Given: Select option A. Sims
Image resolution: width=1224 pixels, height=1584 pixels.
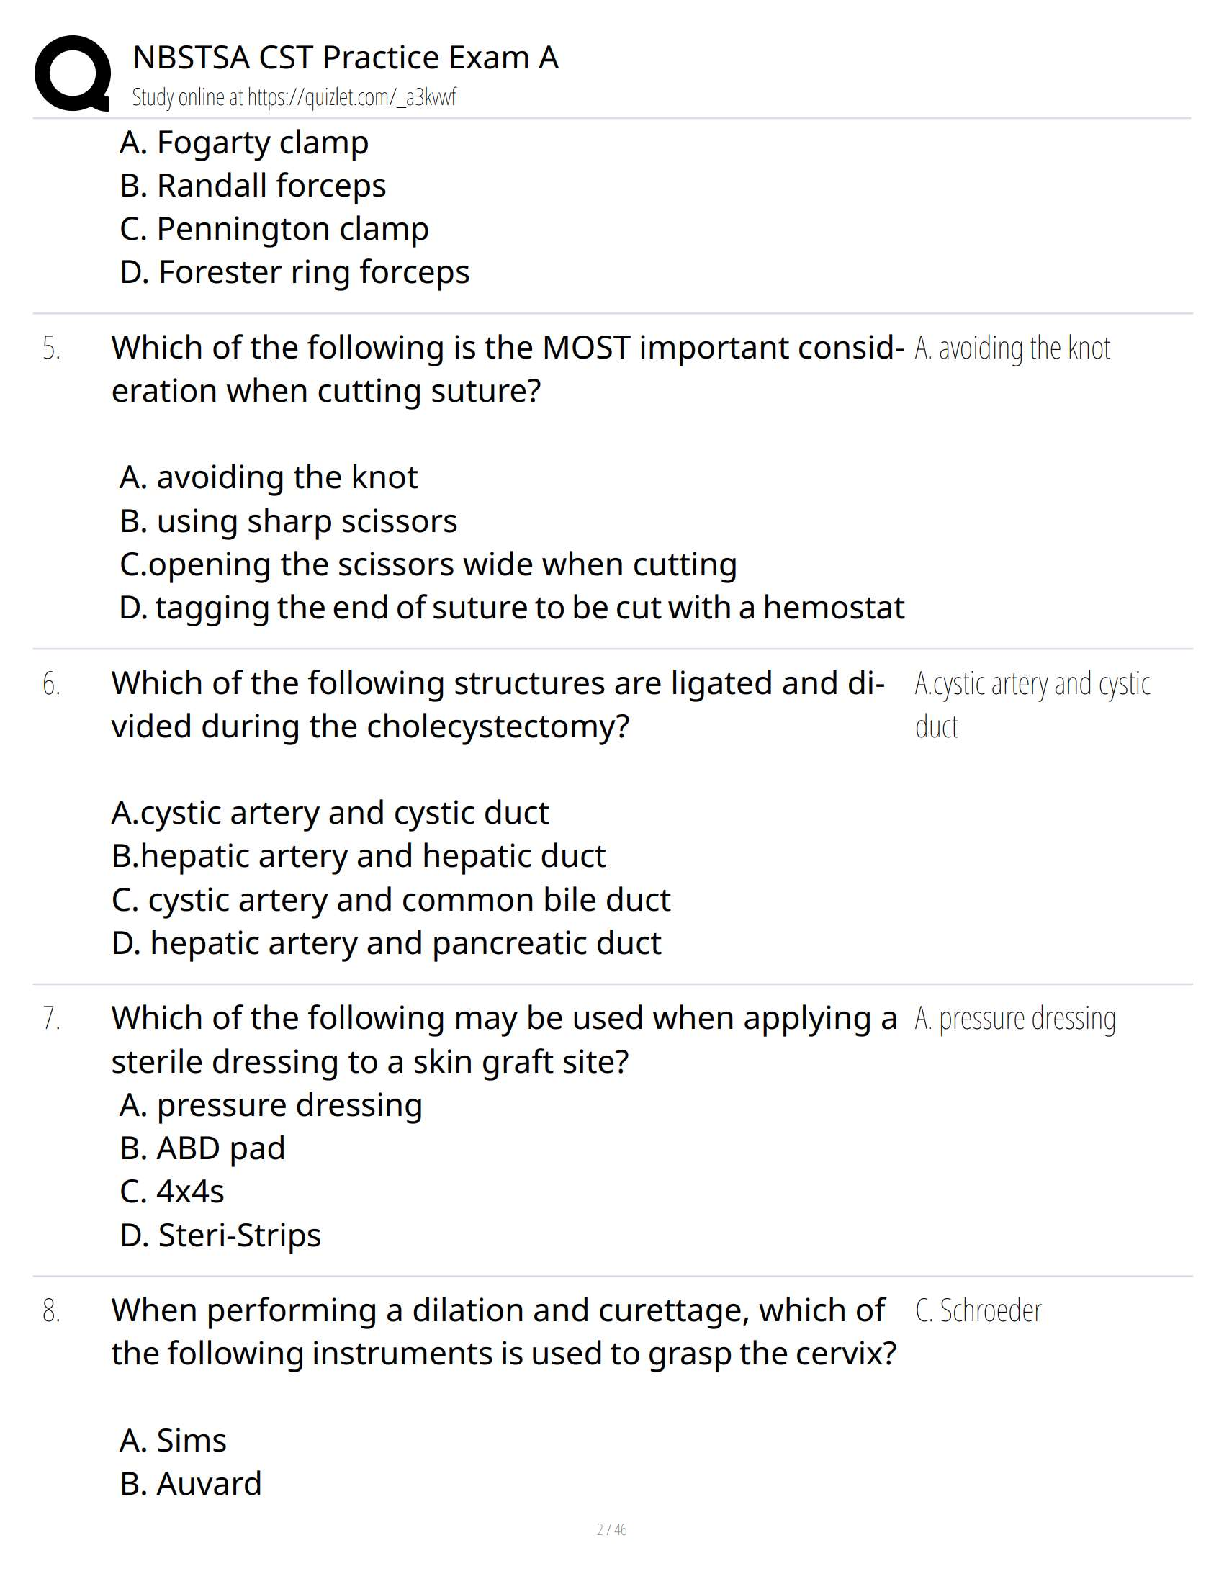Looking at the screenshot, I should point(173,1440).
